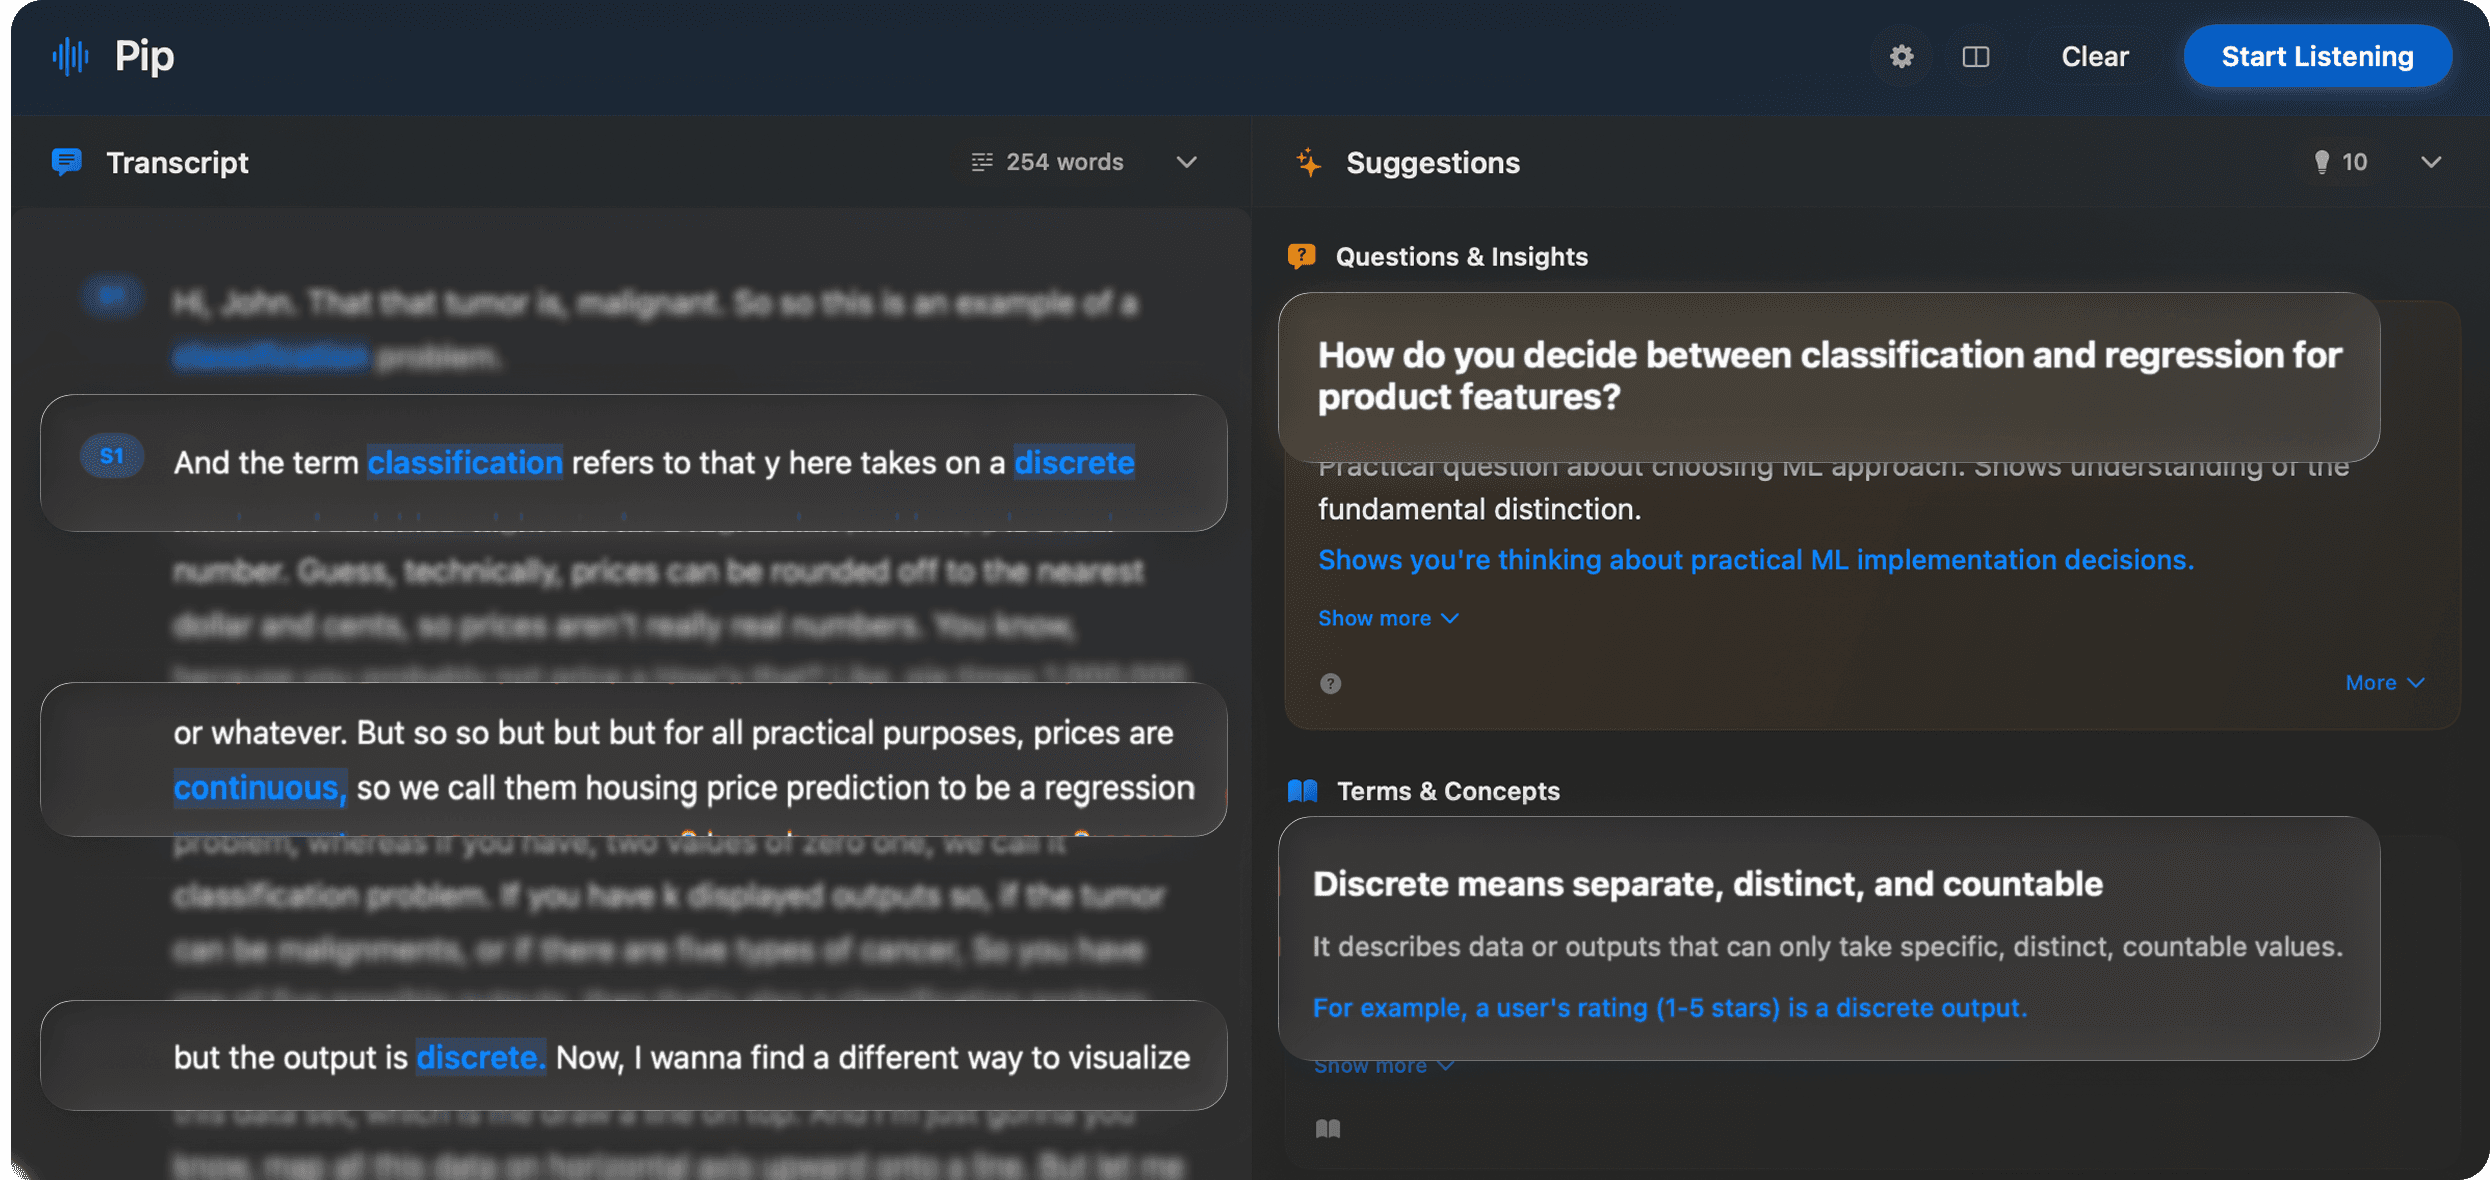Toggle the split panel layout icon
The width and height of the screenshot is (2490, 1180).
click(1975, 56)
